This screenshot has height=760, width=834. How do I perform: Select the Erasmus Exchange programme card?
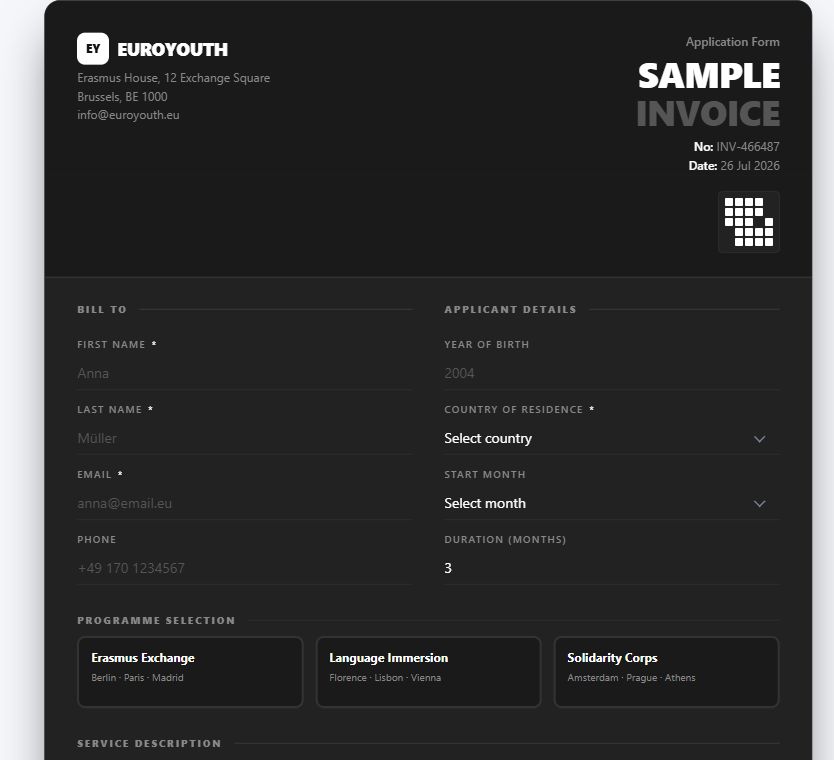pos(190,672)
